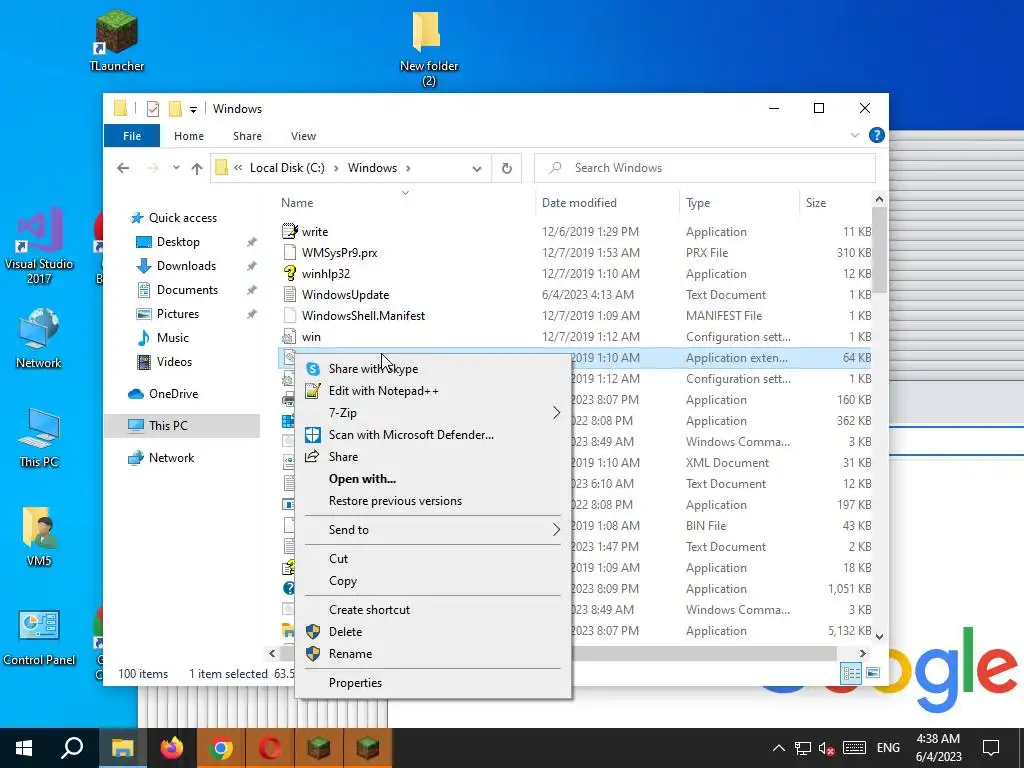Screen dimensions: 1024x768
Task: Click the chevron after Local Disk (C:)
Action: click(x=336, y=168)
